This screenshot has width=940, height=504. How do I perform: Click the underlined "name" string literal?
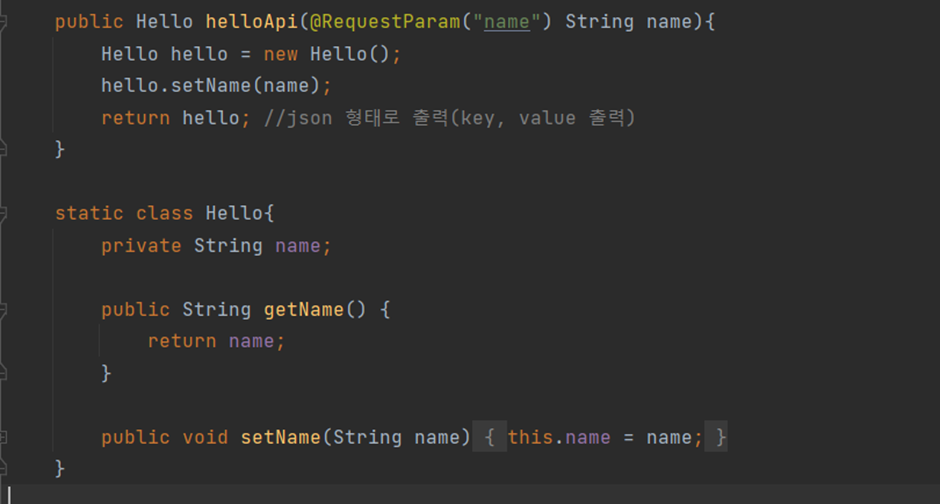coord(507,22)
